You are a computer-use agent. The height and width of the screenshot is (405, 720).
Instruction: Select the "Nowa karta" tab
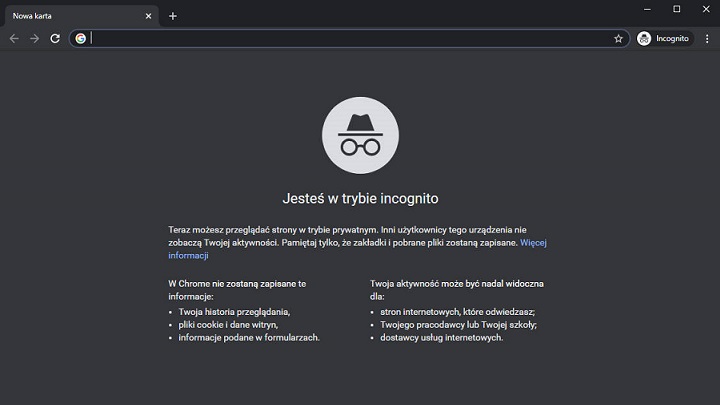point(70,16)
